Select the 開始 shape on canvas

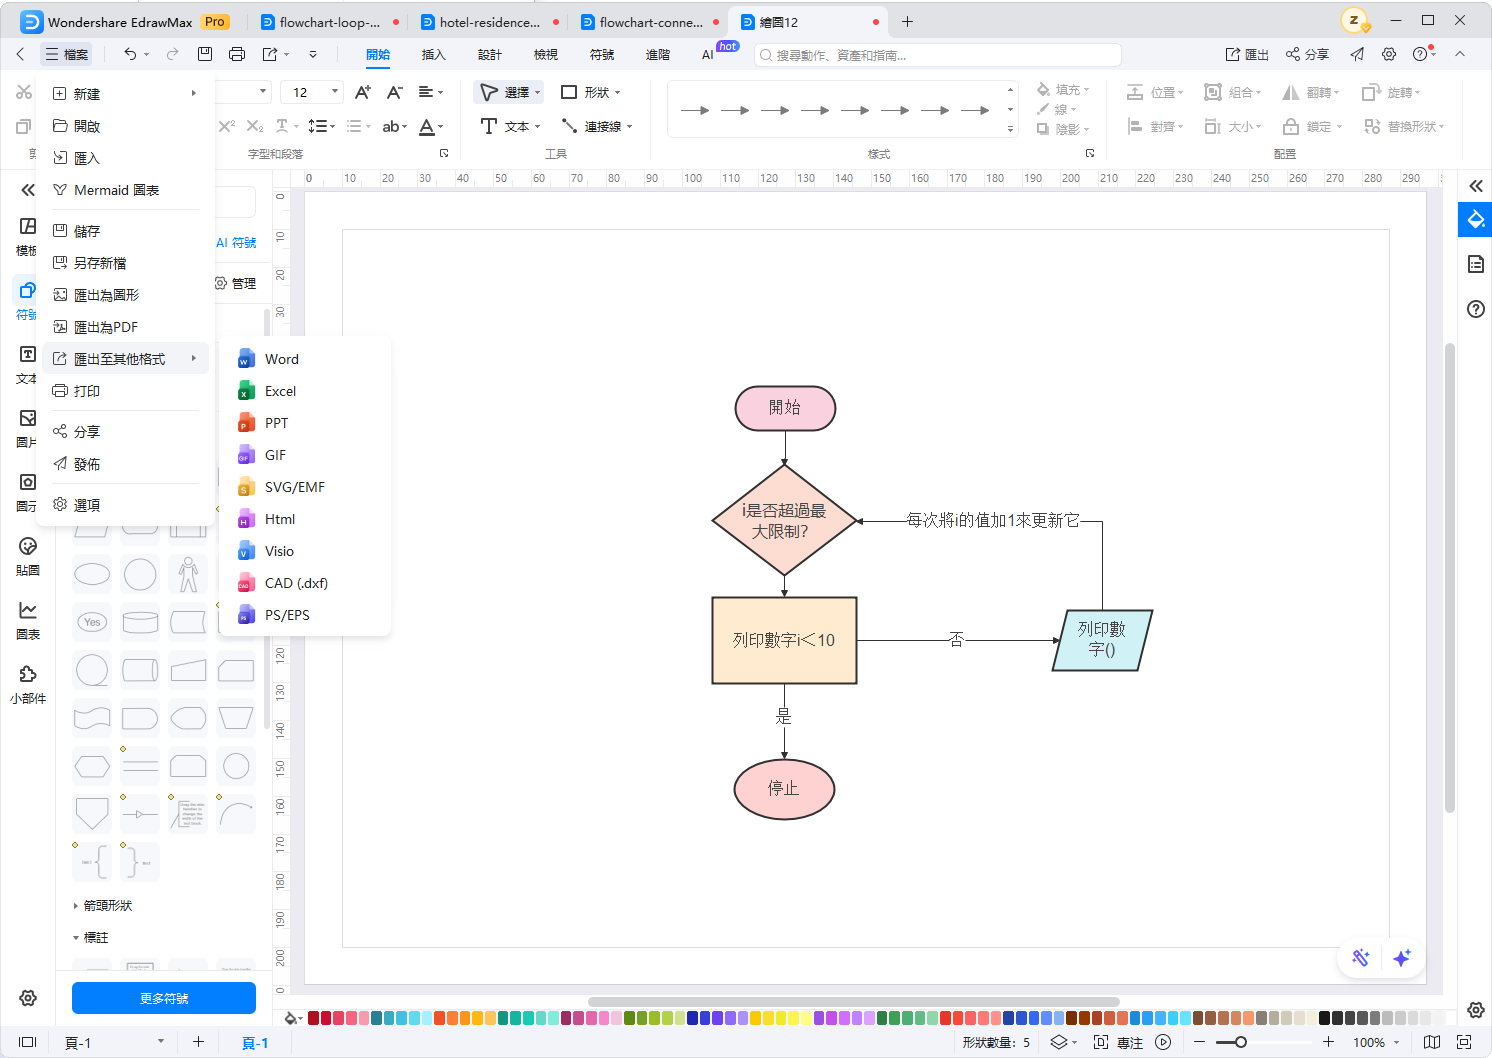[x=785, y=408]
